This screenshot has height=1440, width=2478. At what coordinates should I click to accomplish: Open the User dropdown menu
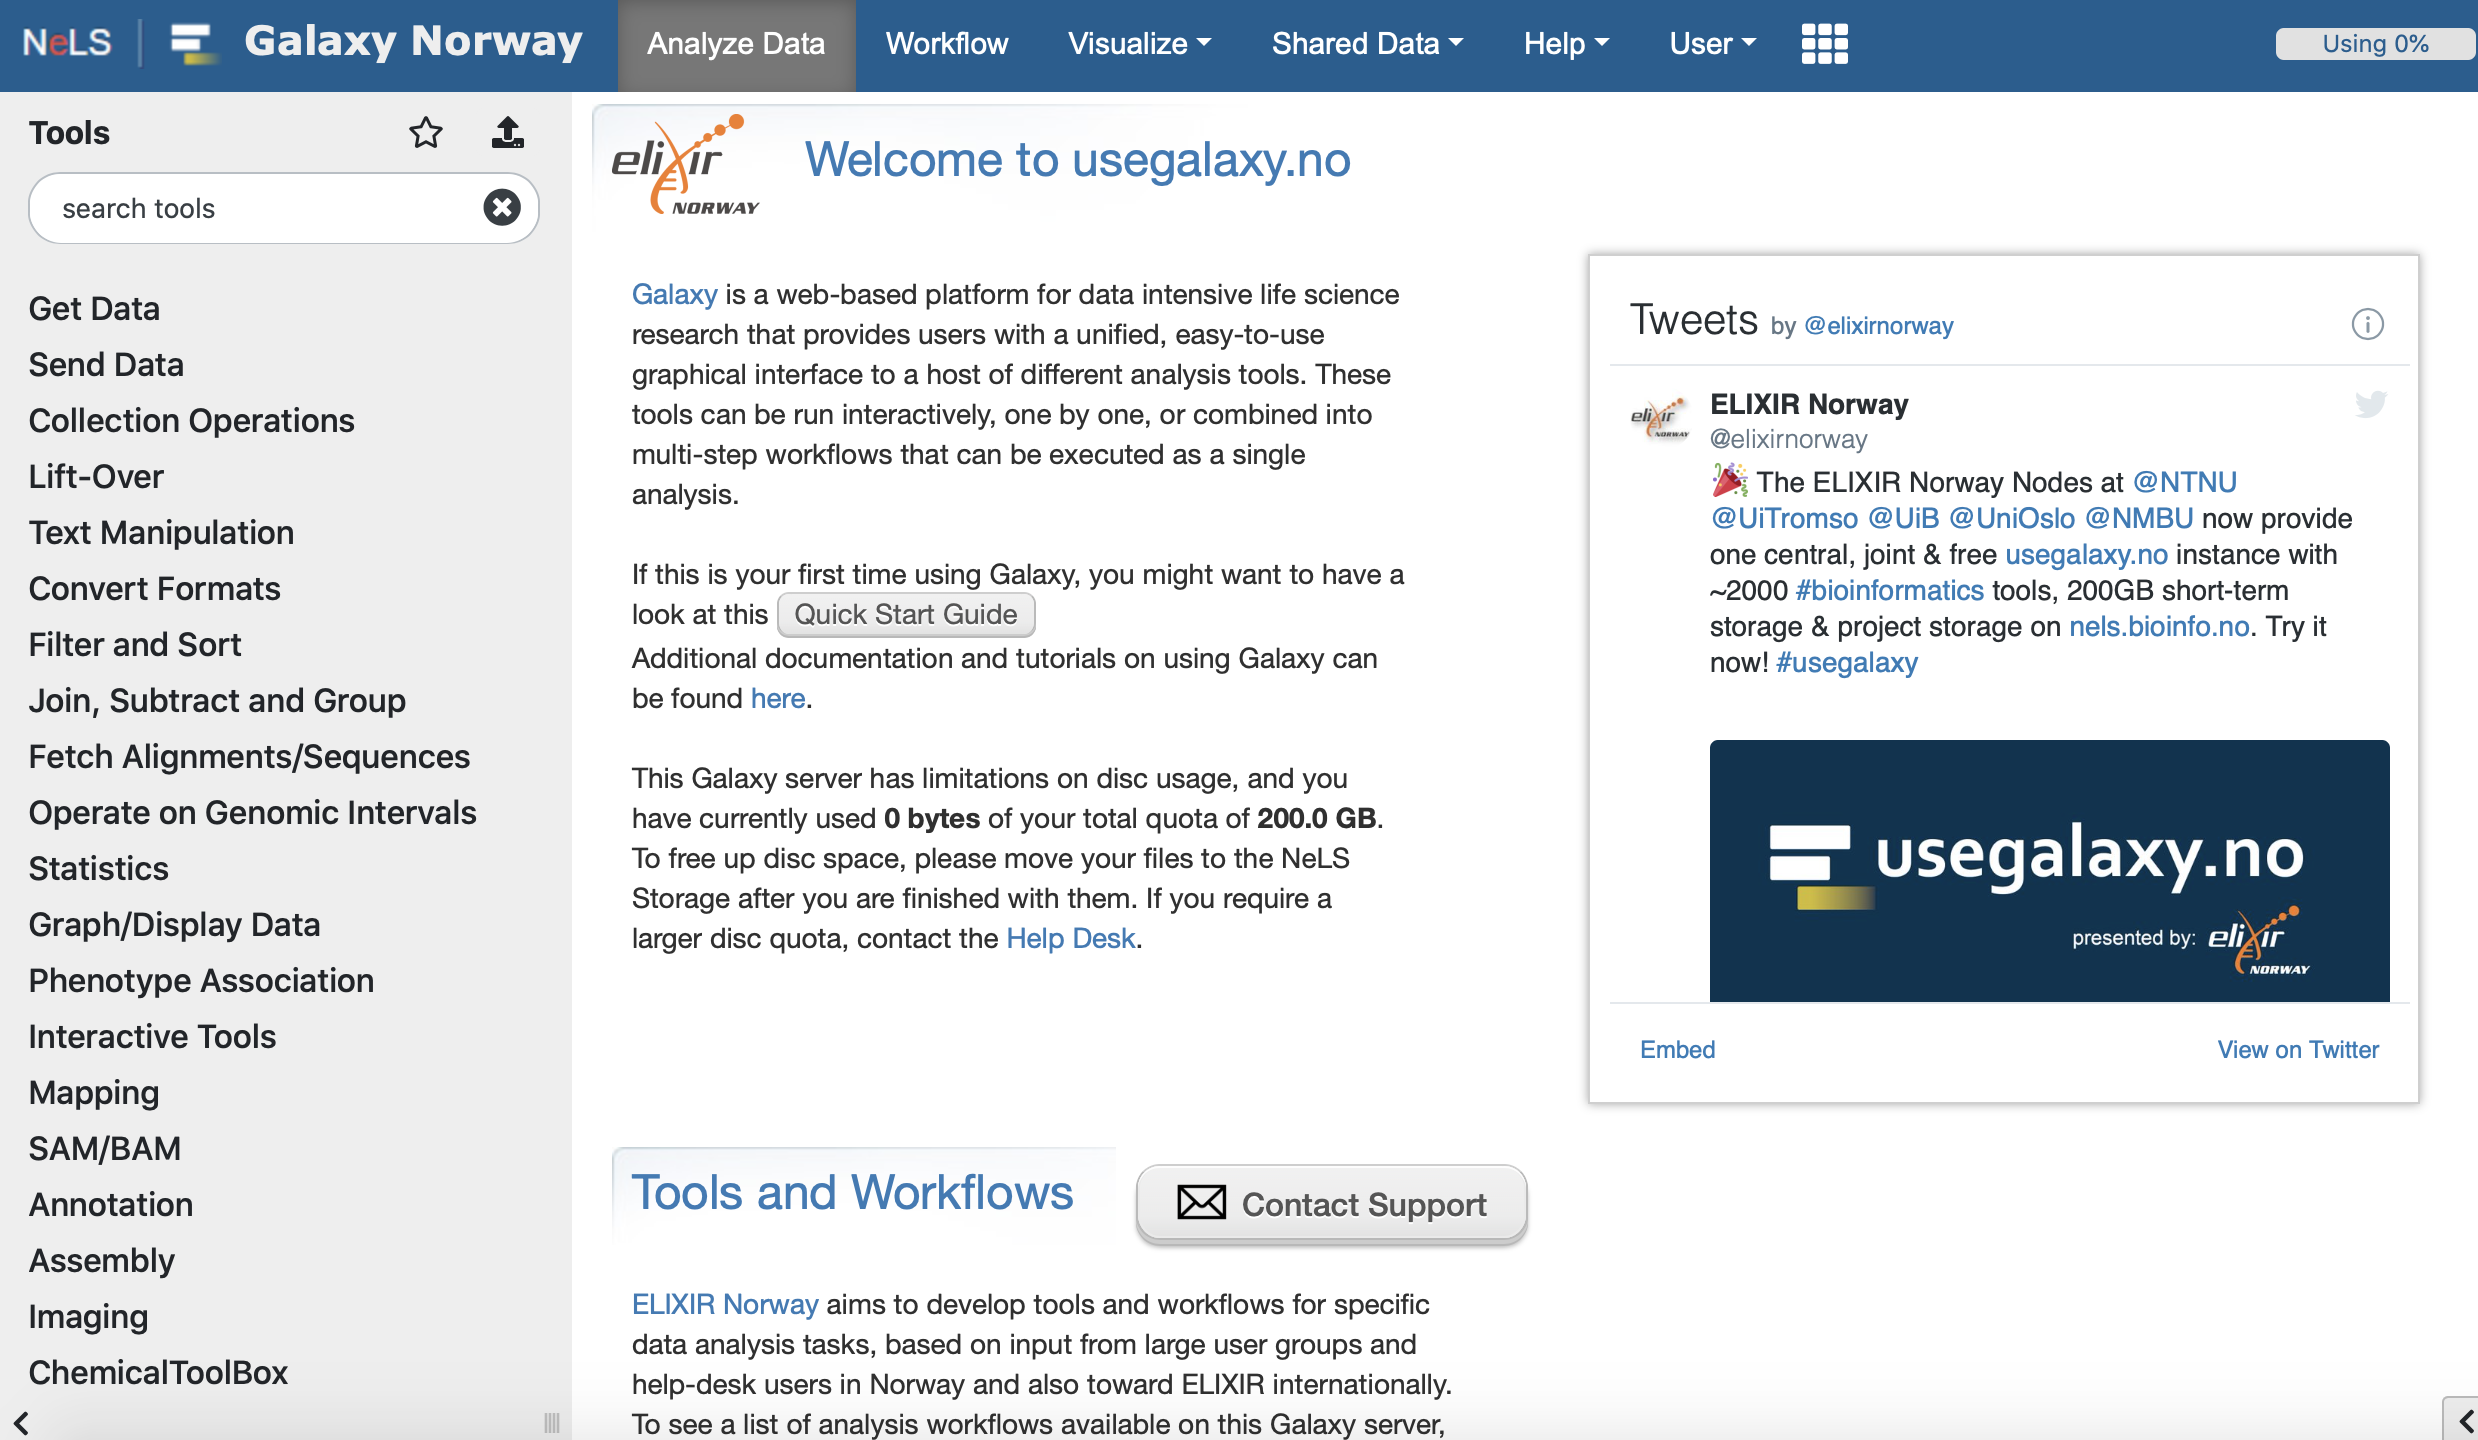pyautogui.click(x=1712, y=44)
